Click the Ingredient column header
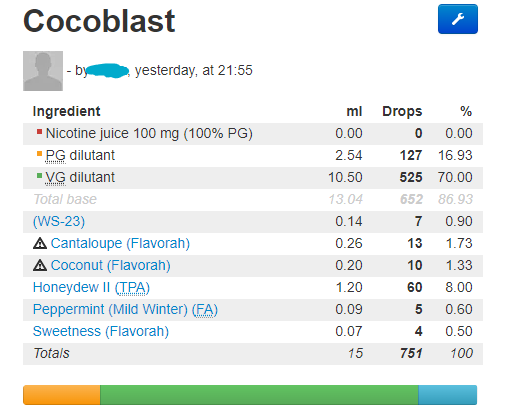 click(x=66, y=111)
